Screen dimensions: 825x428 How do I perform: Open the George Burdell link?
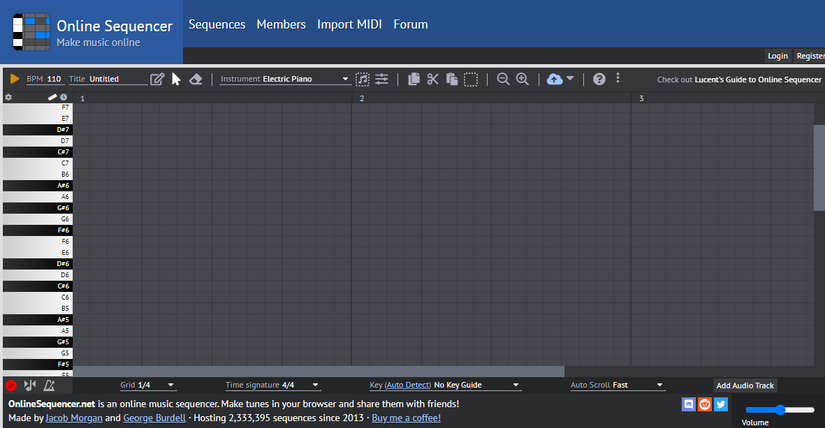point(154,418)
